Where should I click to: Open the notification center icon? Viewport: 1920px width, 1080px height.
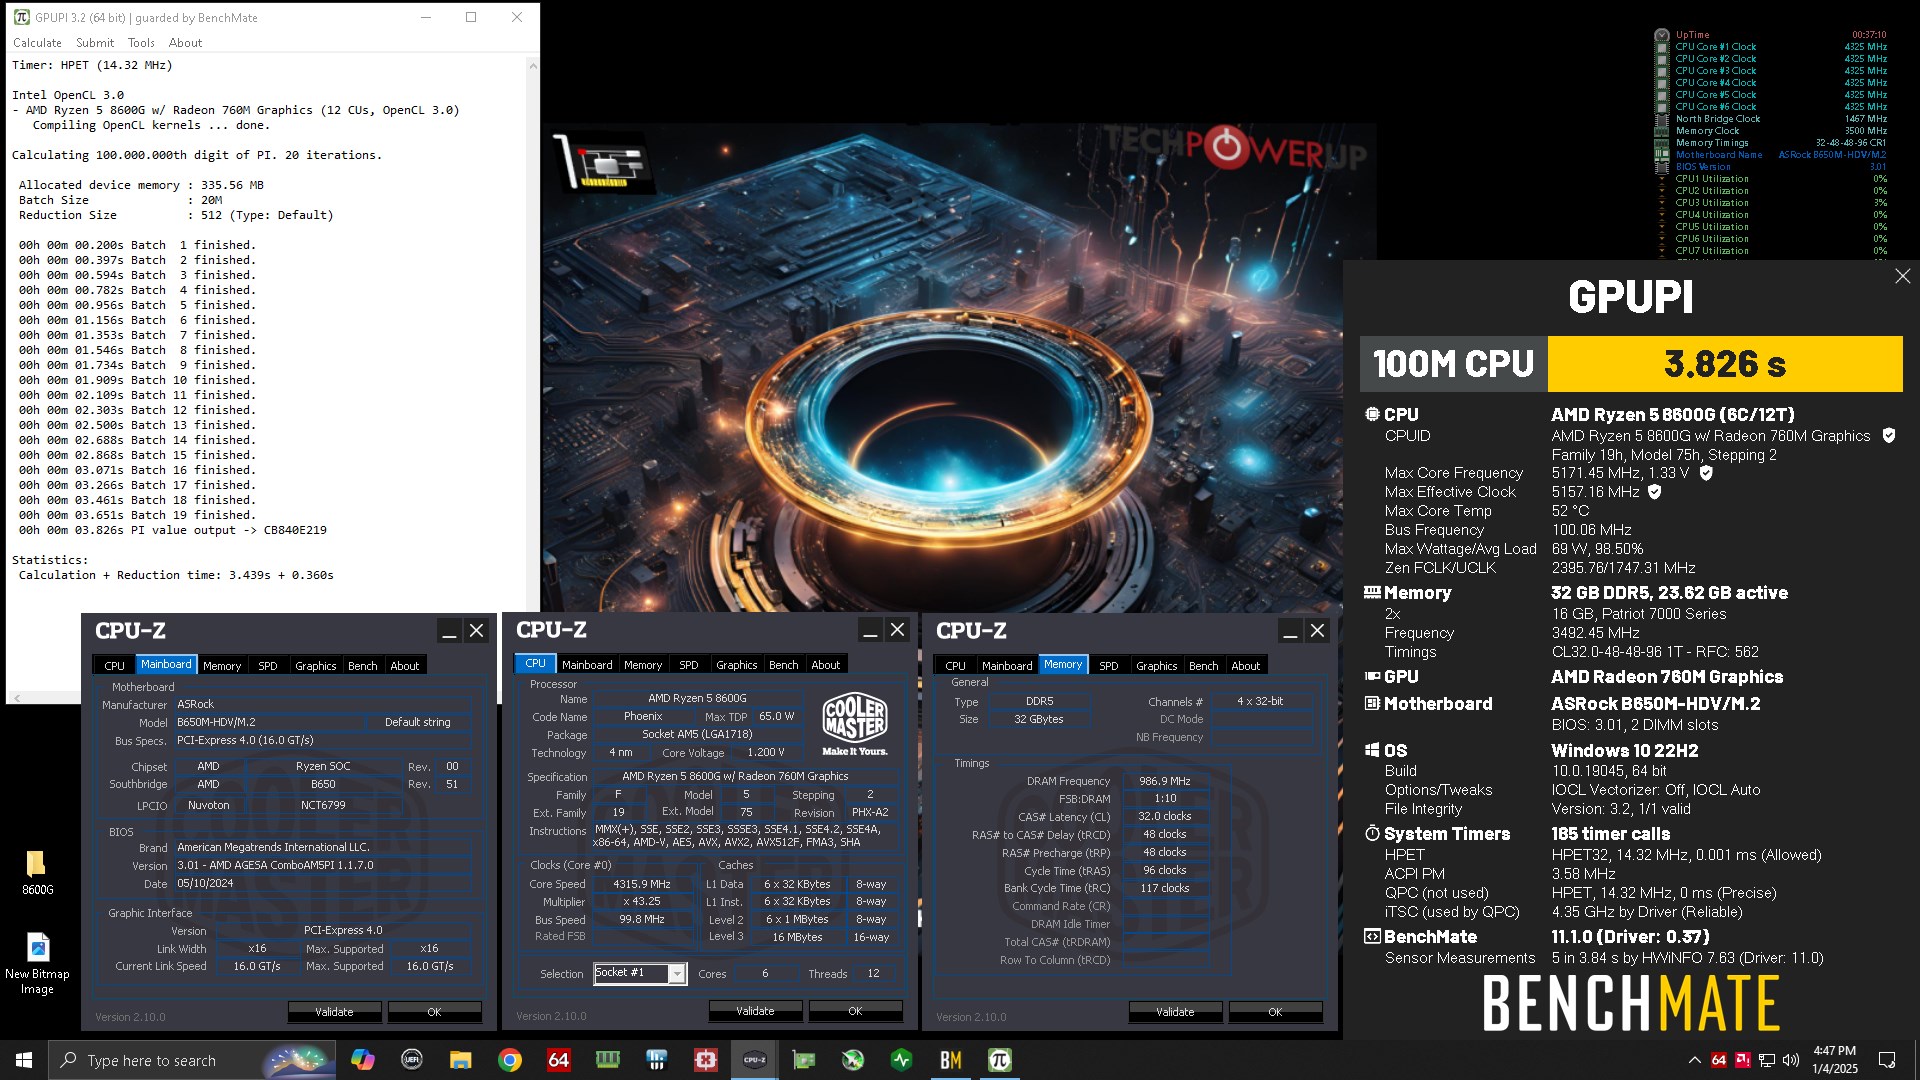point(1887,1060)
